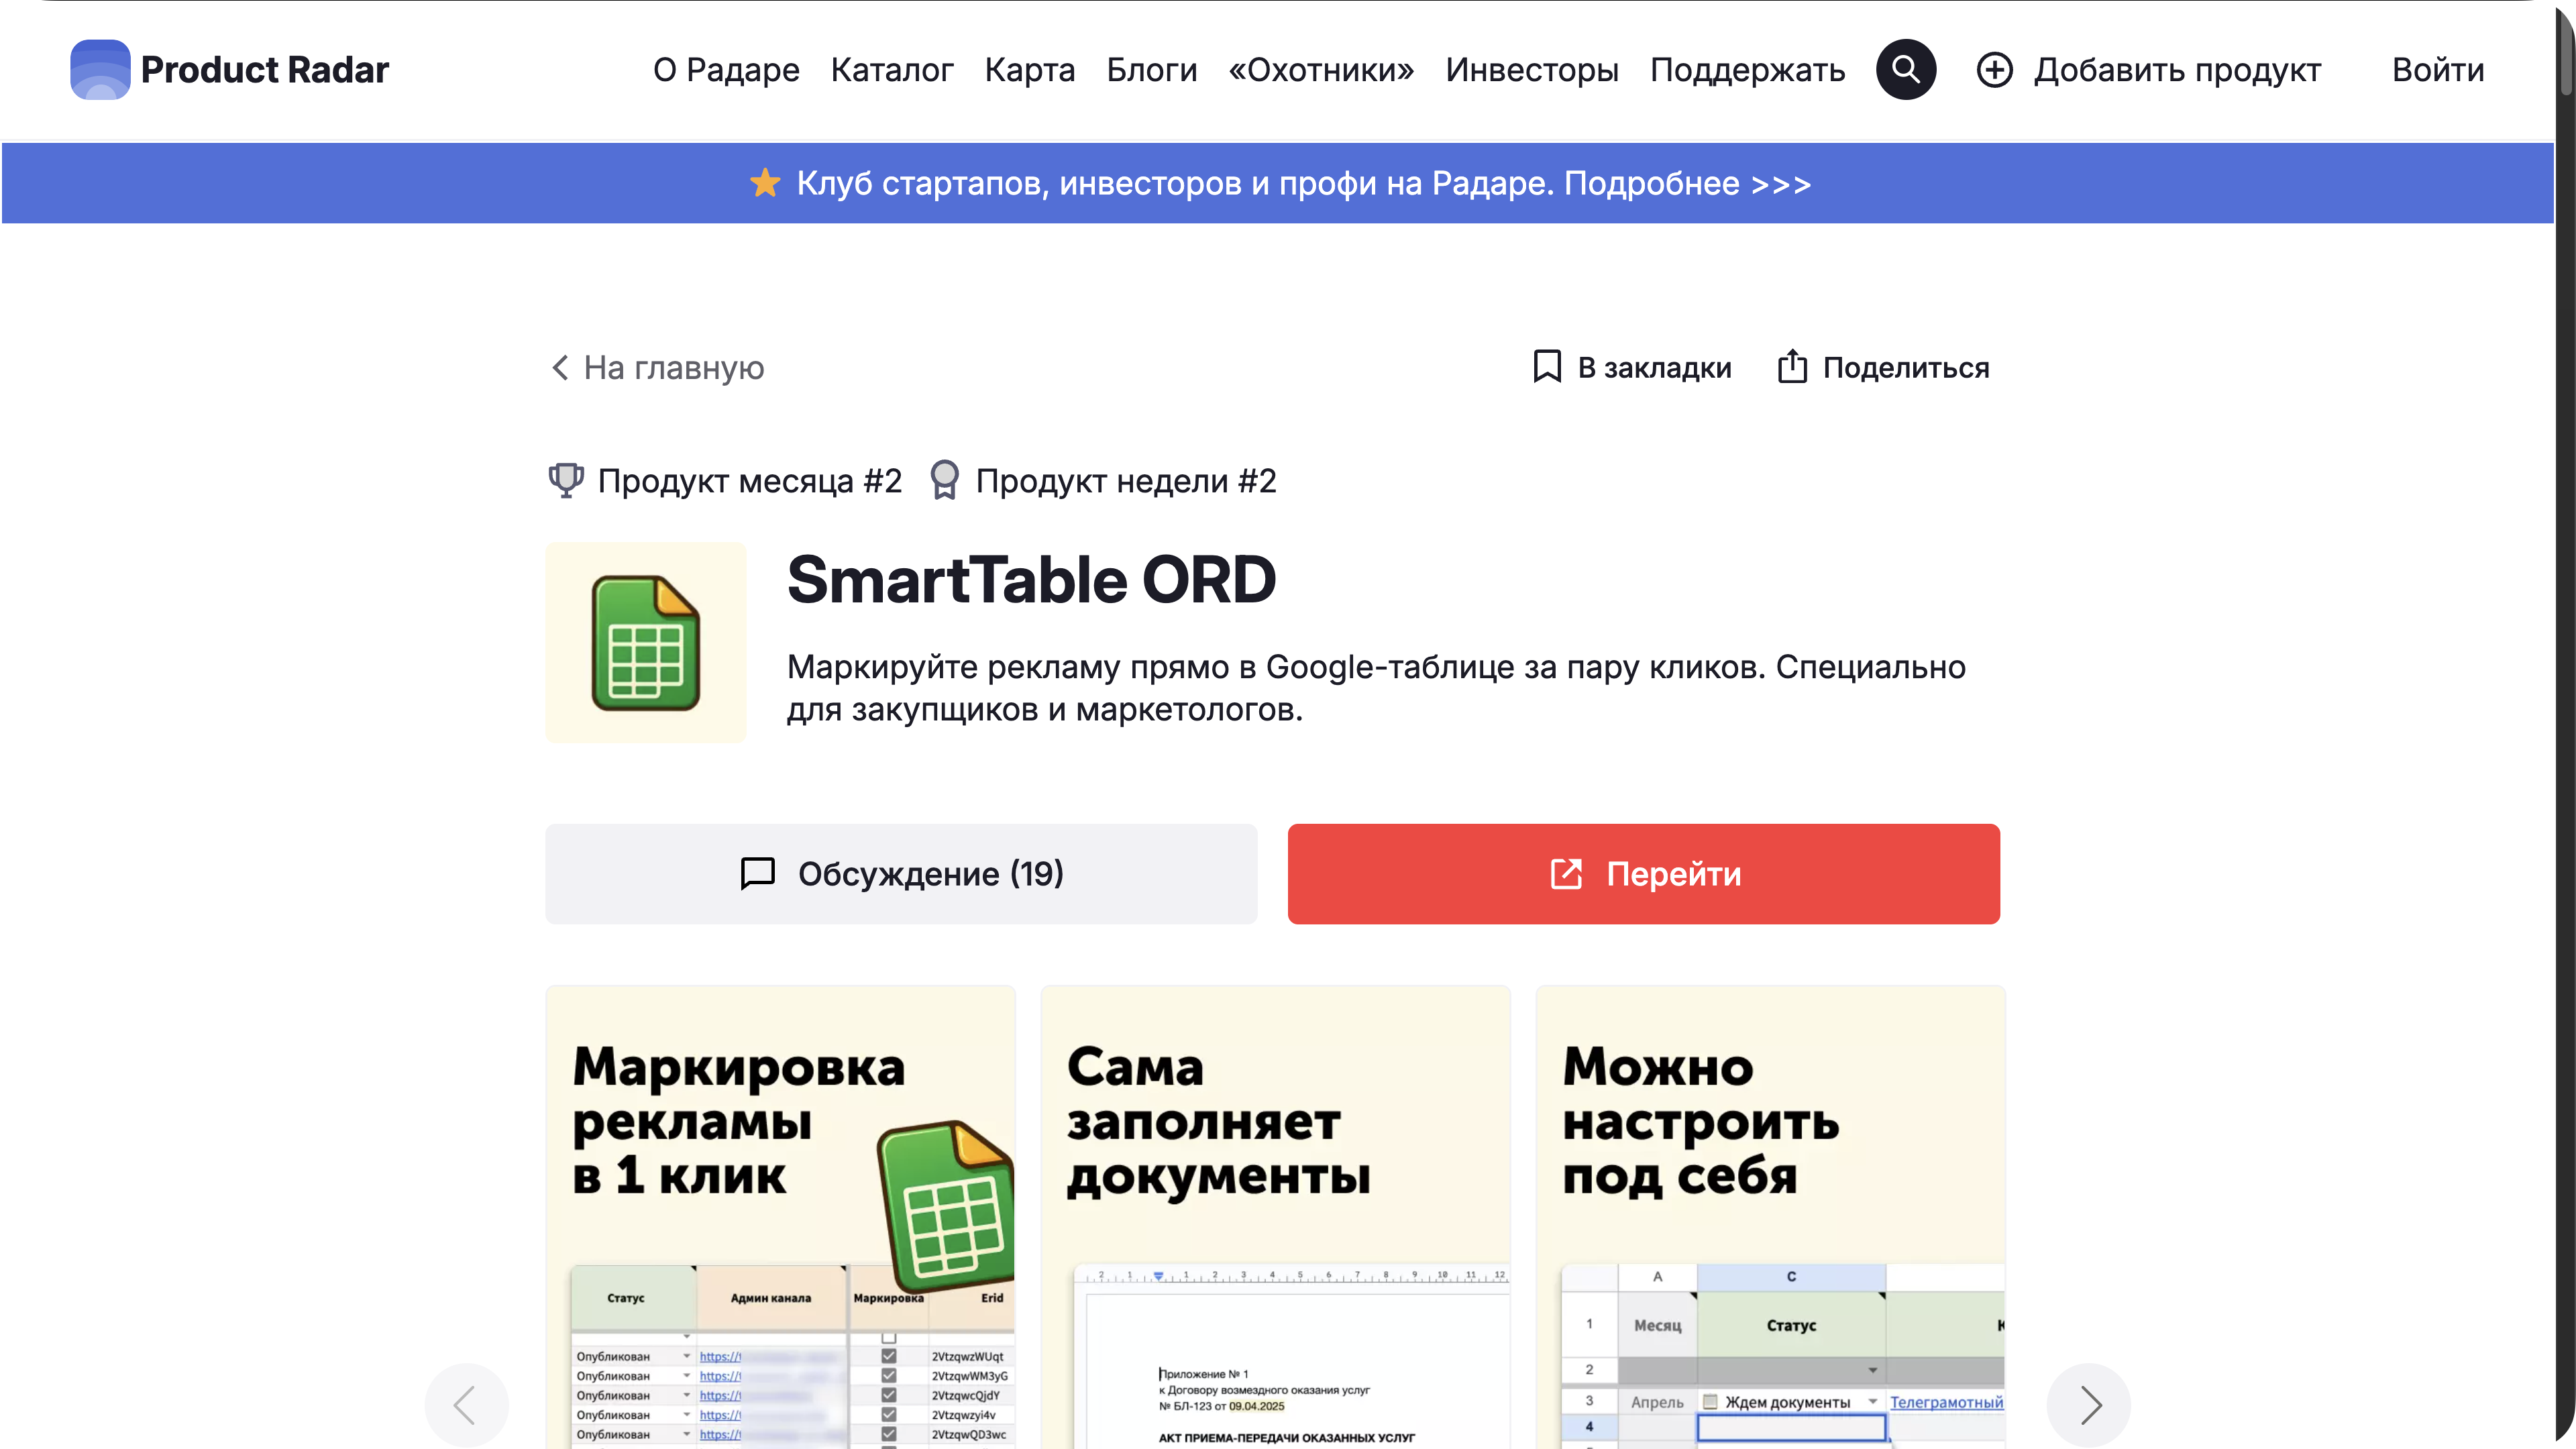Click the trophy icon for product of the month
The height and width of the screenshot is (1449, 2576).
click(566, 480)
